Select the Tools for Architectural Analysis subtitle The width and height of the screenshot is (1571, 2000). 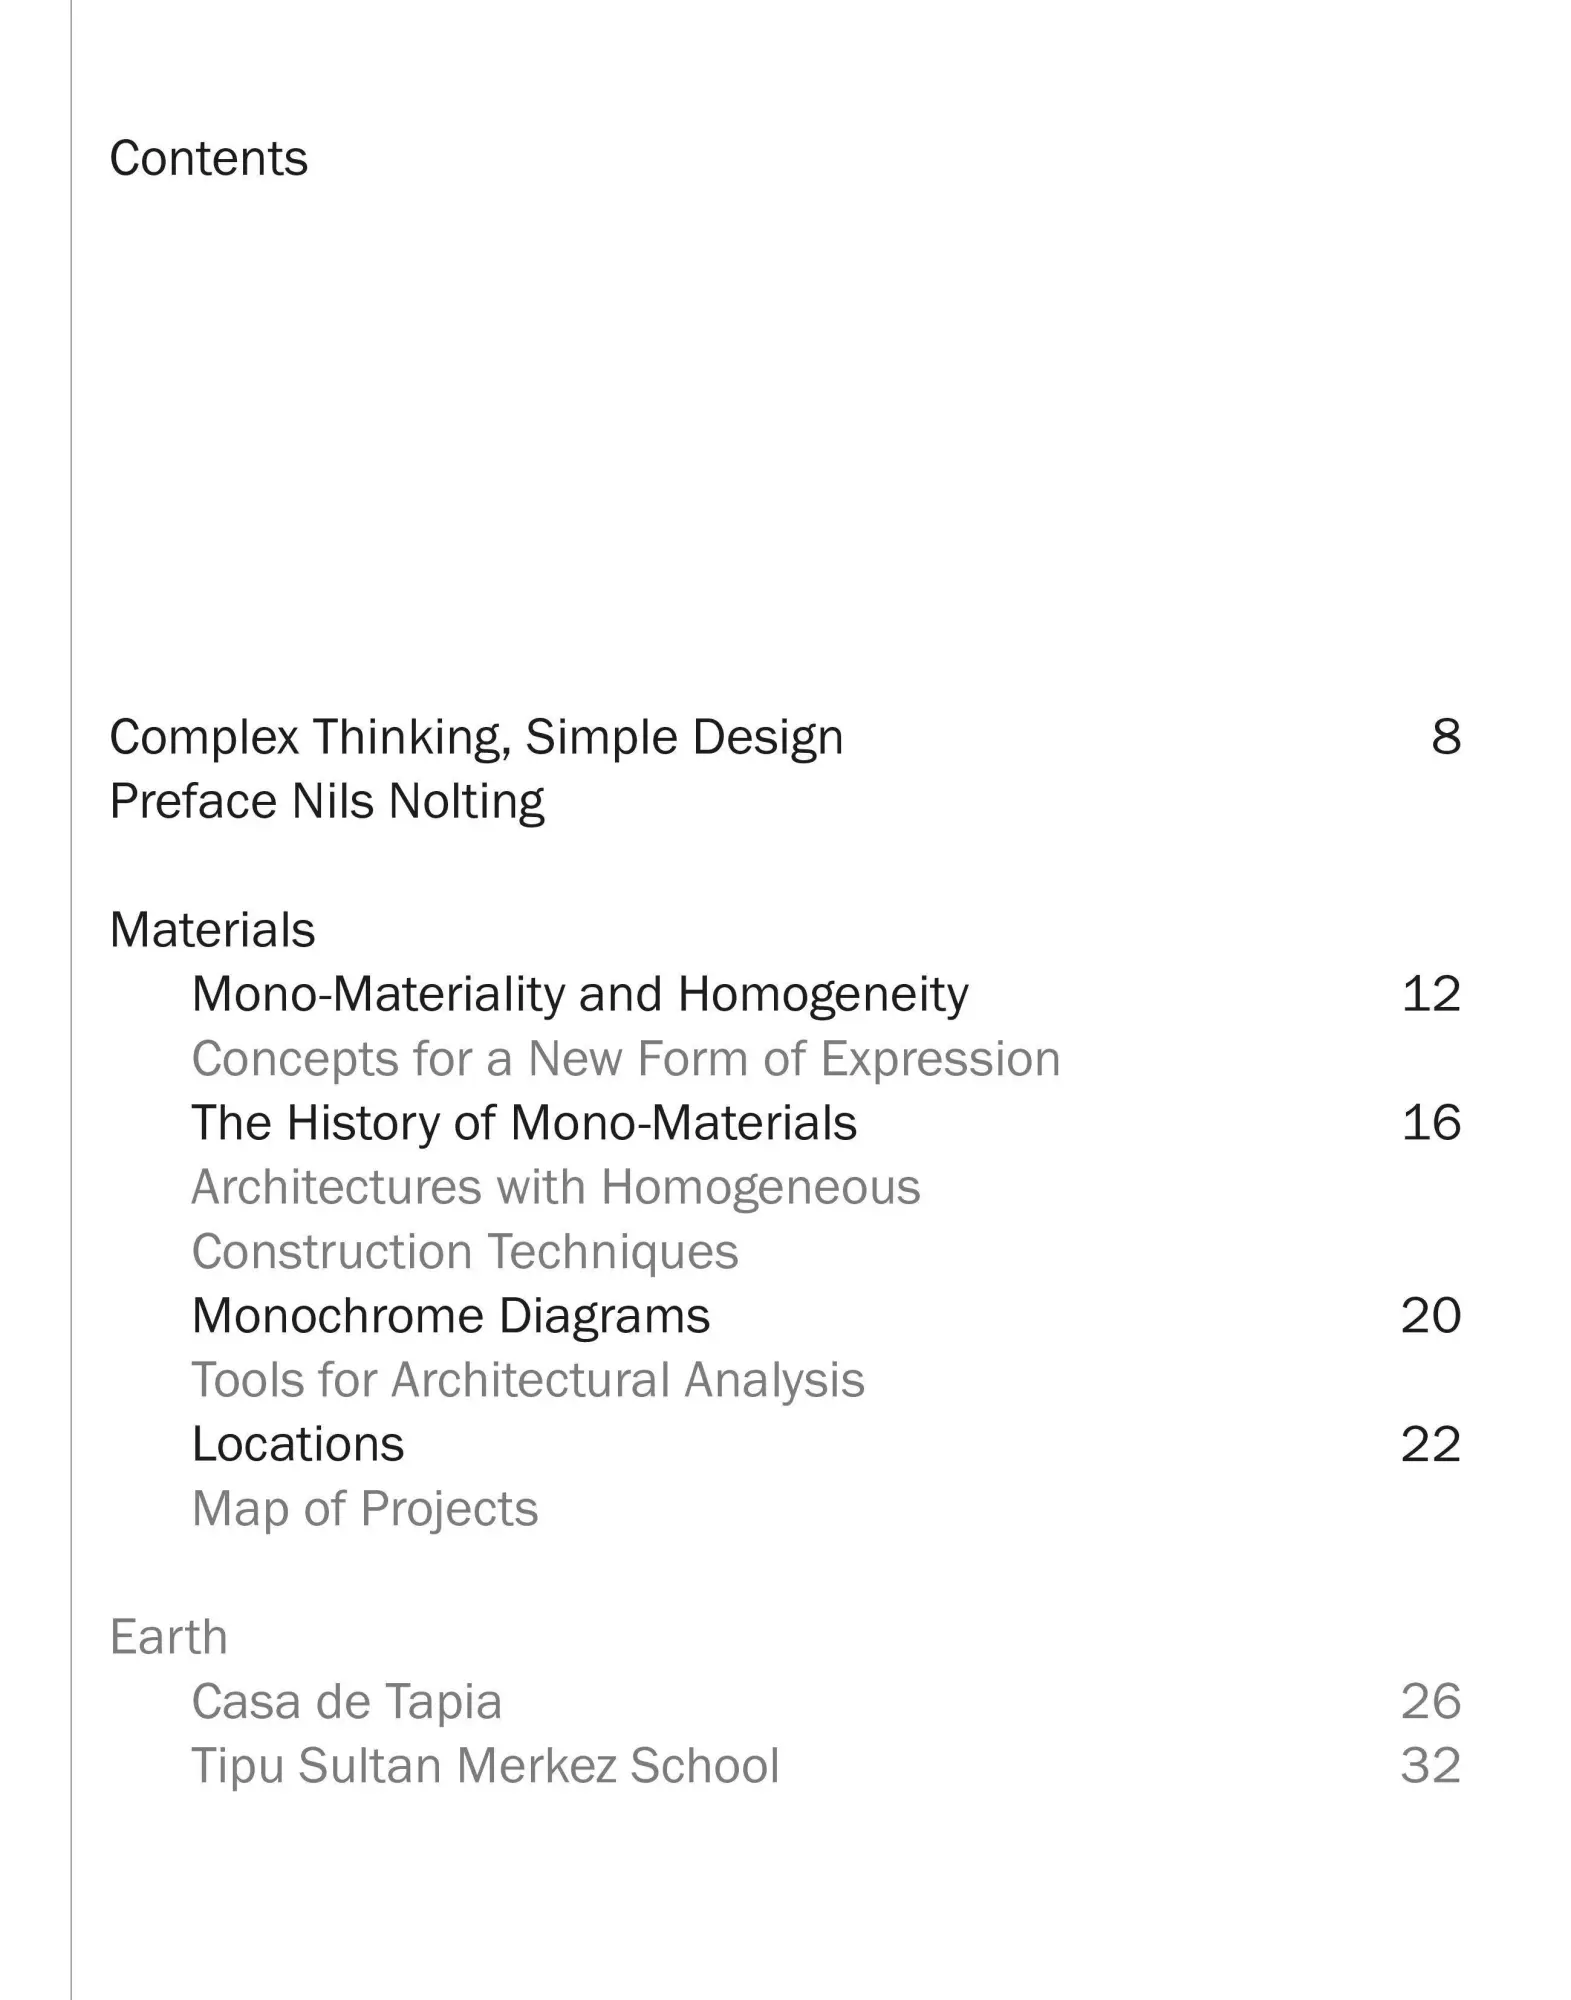click(x=528, y=1380)
